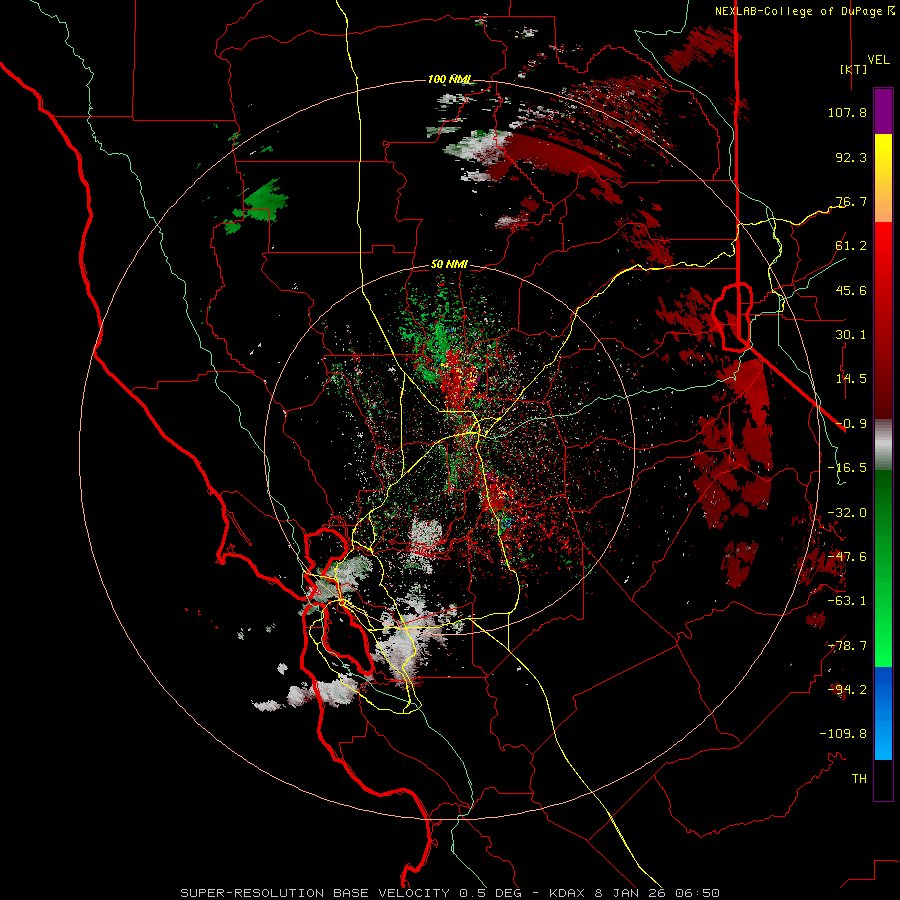Click the 45.6 velocity scale value
This screenshot has height=900, width=900.
pos(851,290)
